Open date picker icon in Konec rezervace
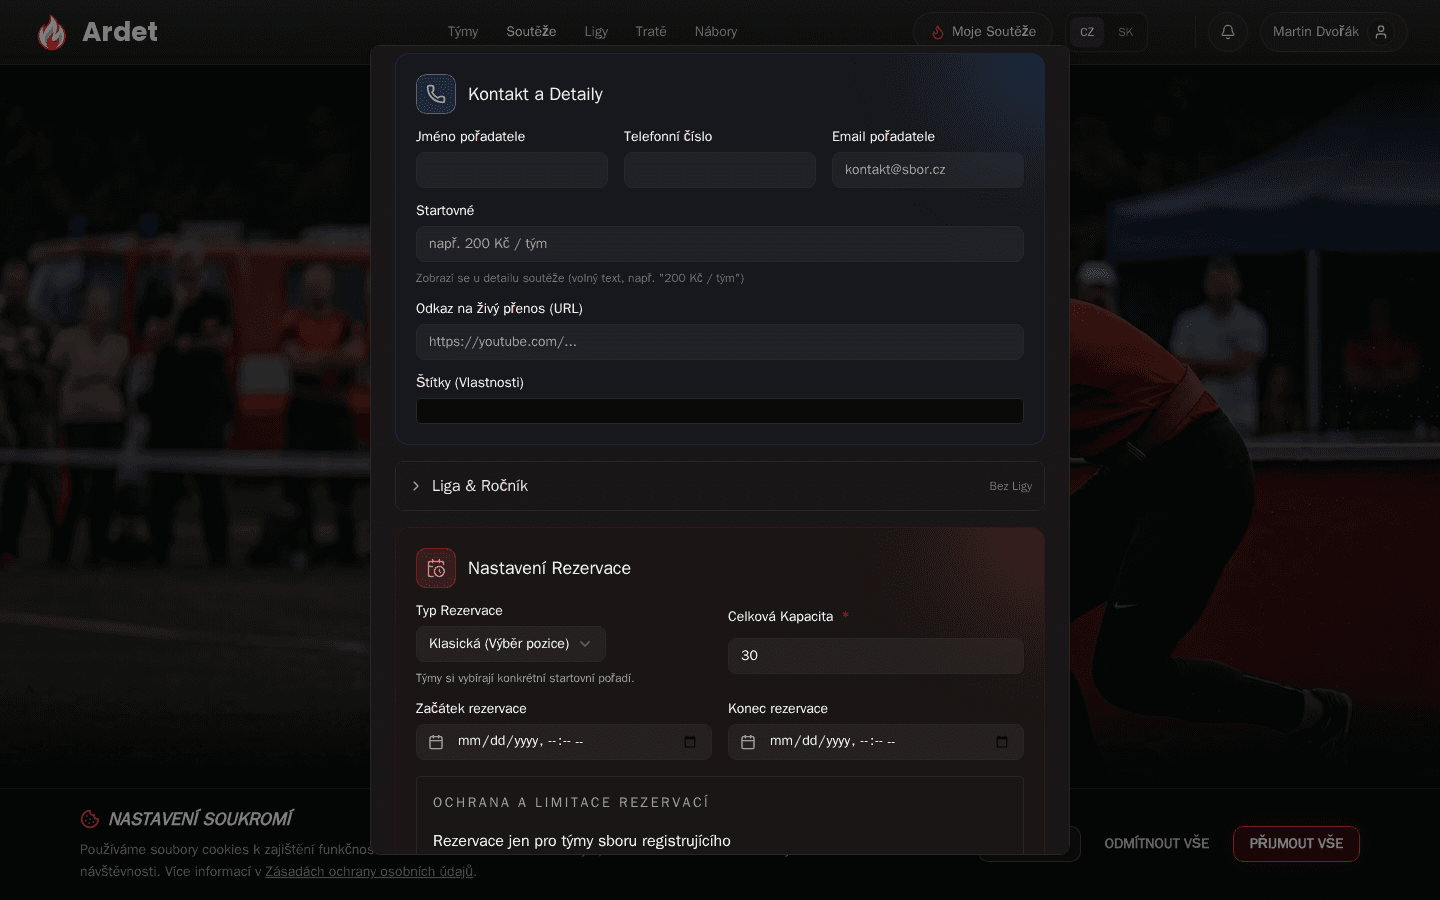 (1002, 742)
